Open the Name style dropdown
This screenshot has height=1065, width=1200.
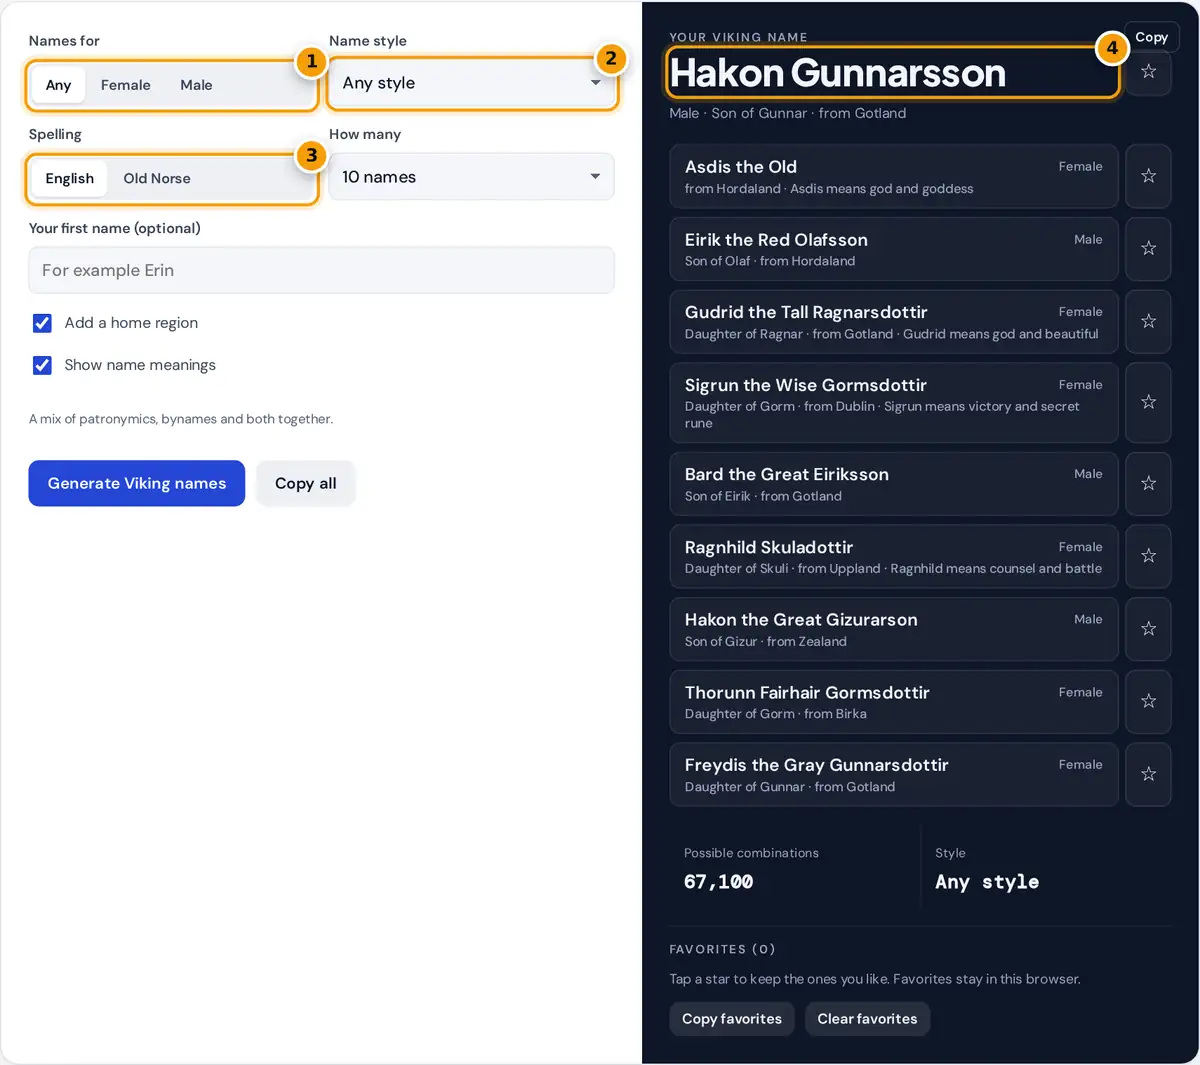pyautogui.click(x=471, y=83)
